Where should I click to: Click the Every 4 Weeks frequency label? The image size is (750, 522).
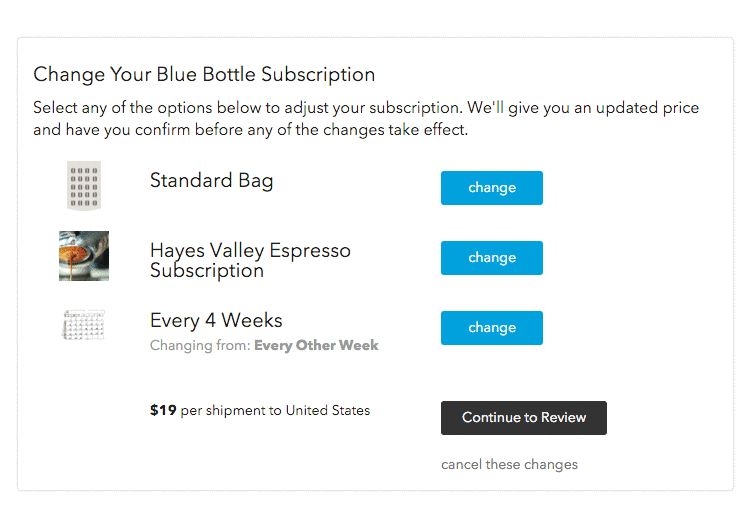point(216,321)
